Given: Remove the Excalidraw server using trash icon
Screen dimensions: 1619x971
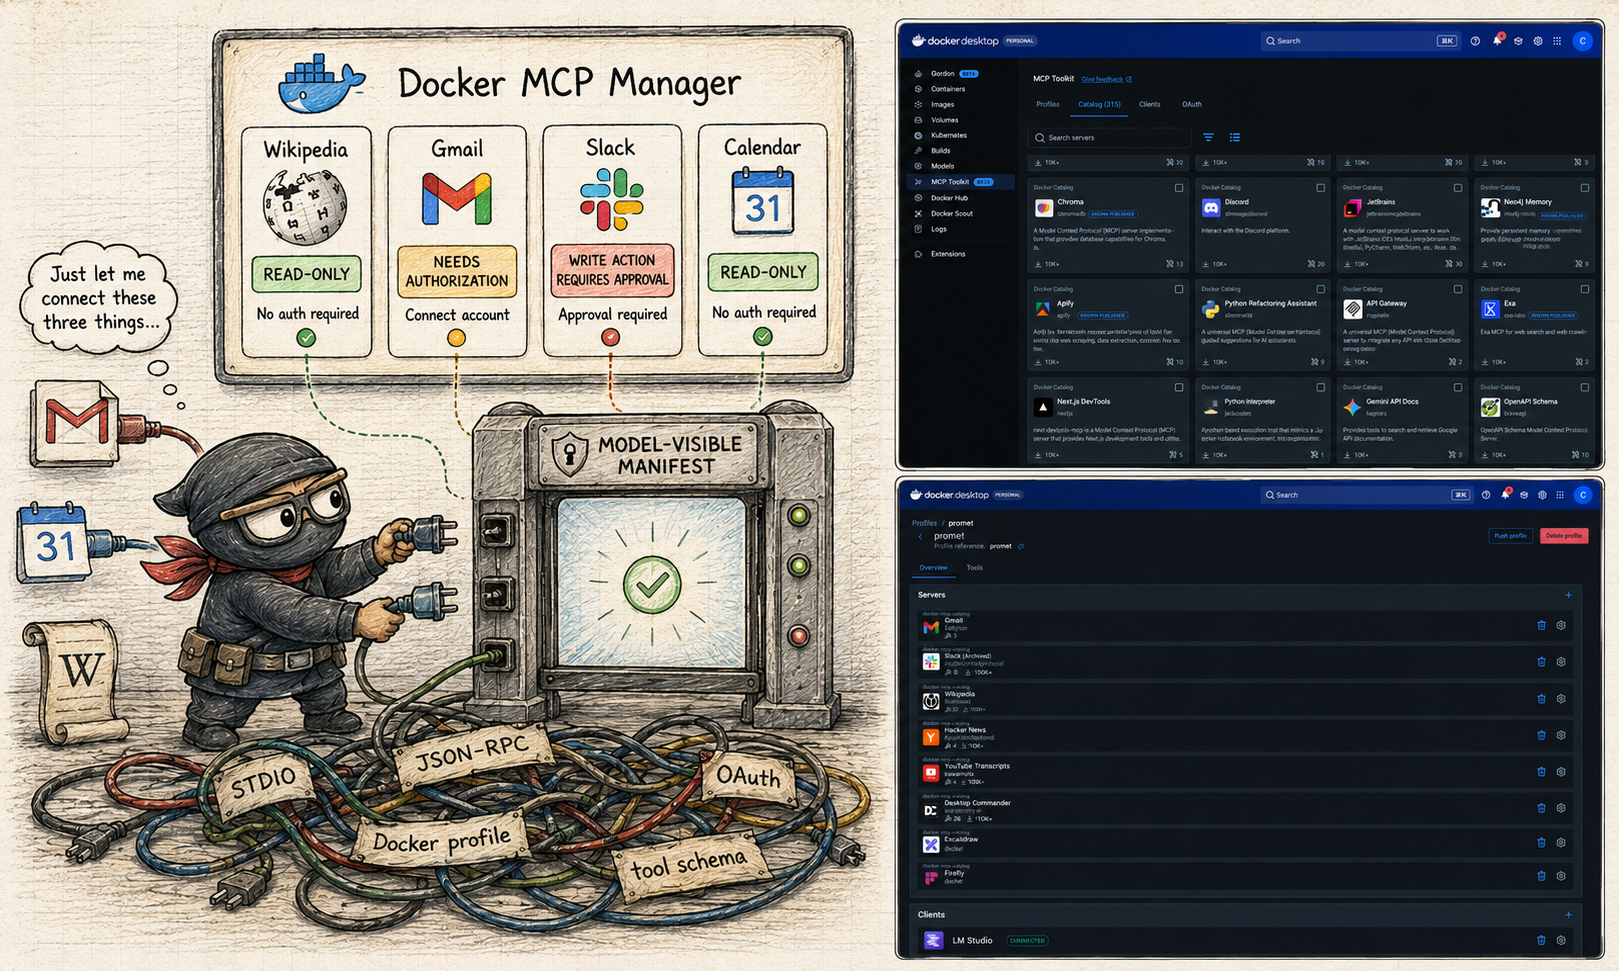Looking at the screenshot, I should (1541, 843).
